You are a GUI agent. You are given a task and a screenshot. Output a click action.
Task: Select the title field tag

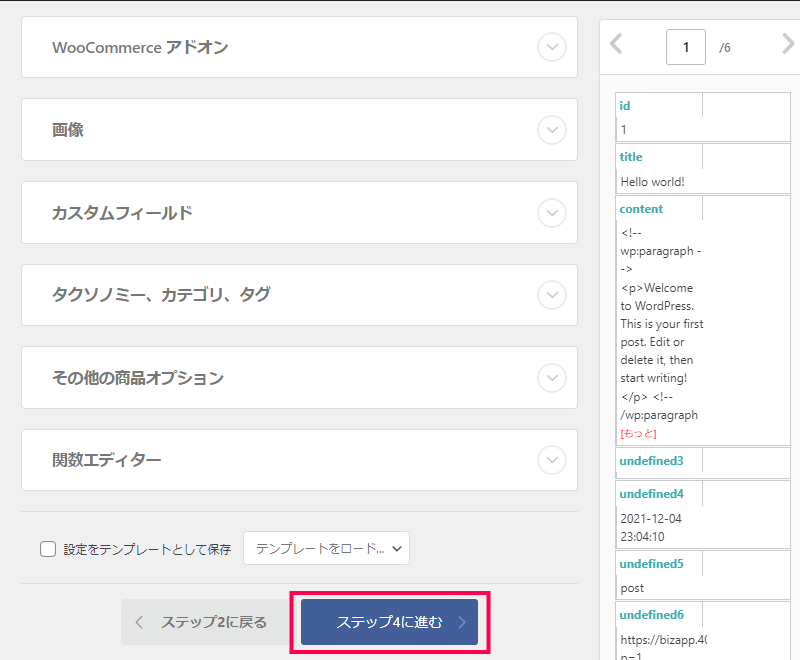point(631,157)
